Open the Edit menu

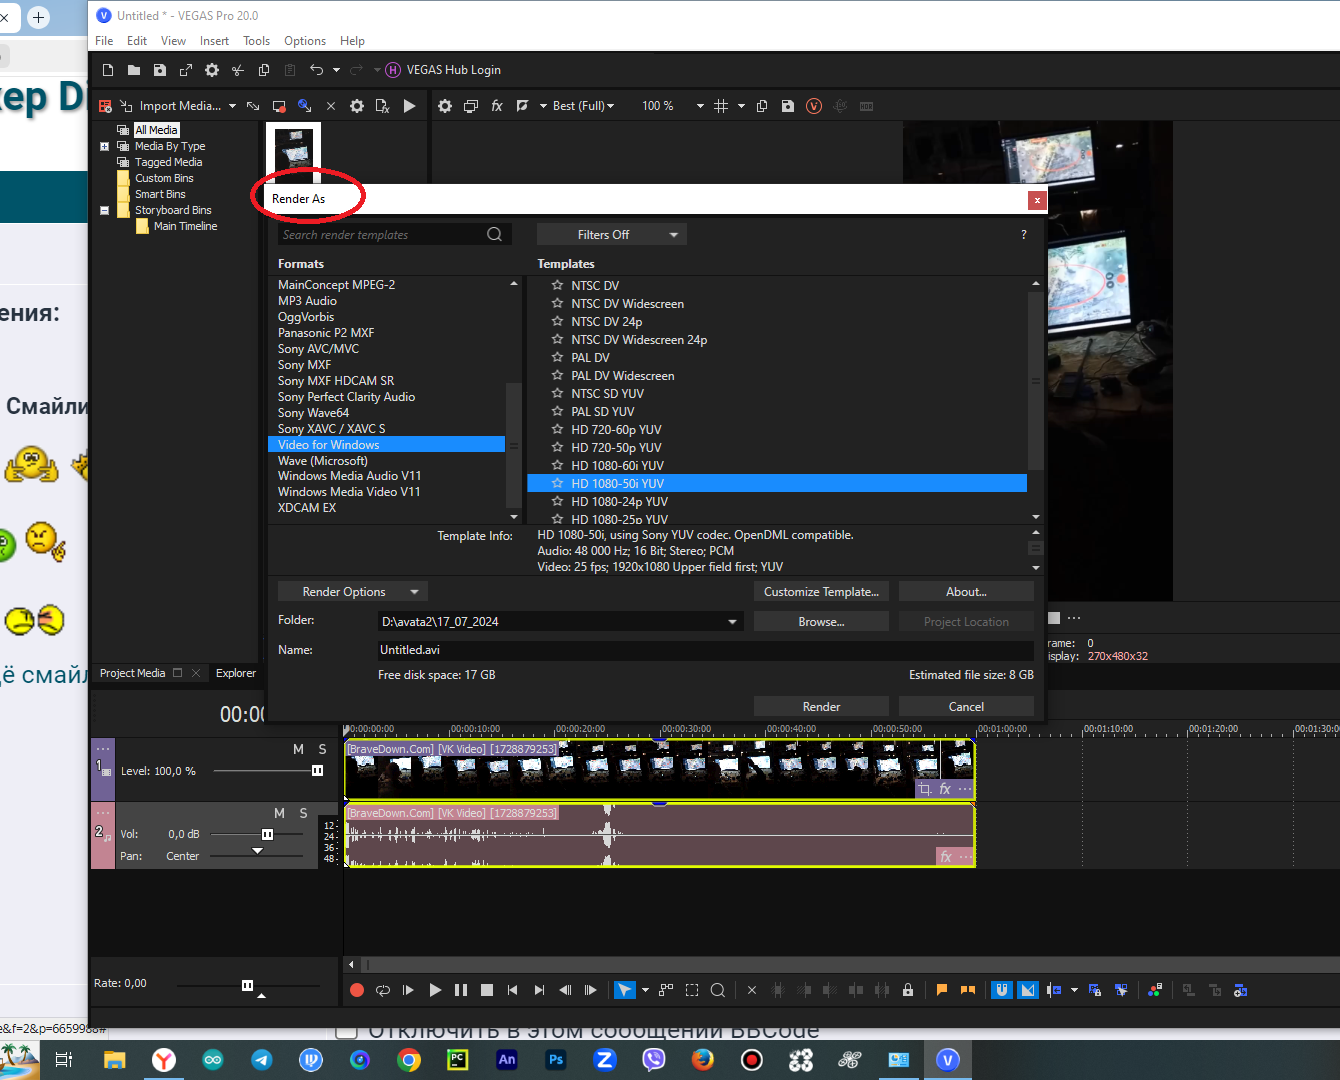137,41
